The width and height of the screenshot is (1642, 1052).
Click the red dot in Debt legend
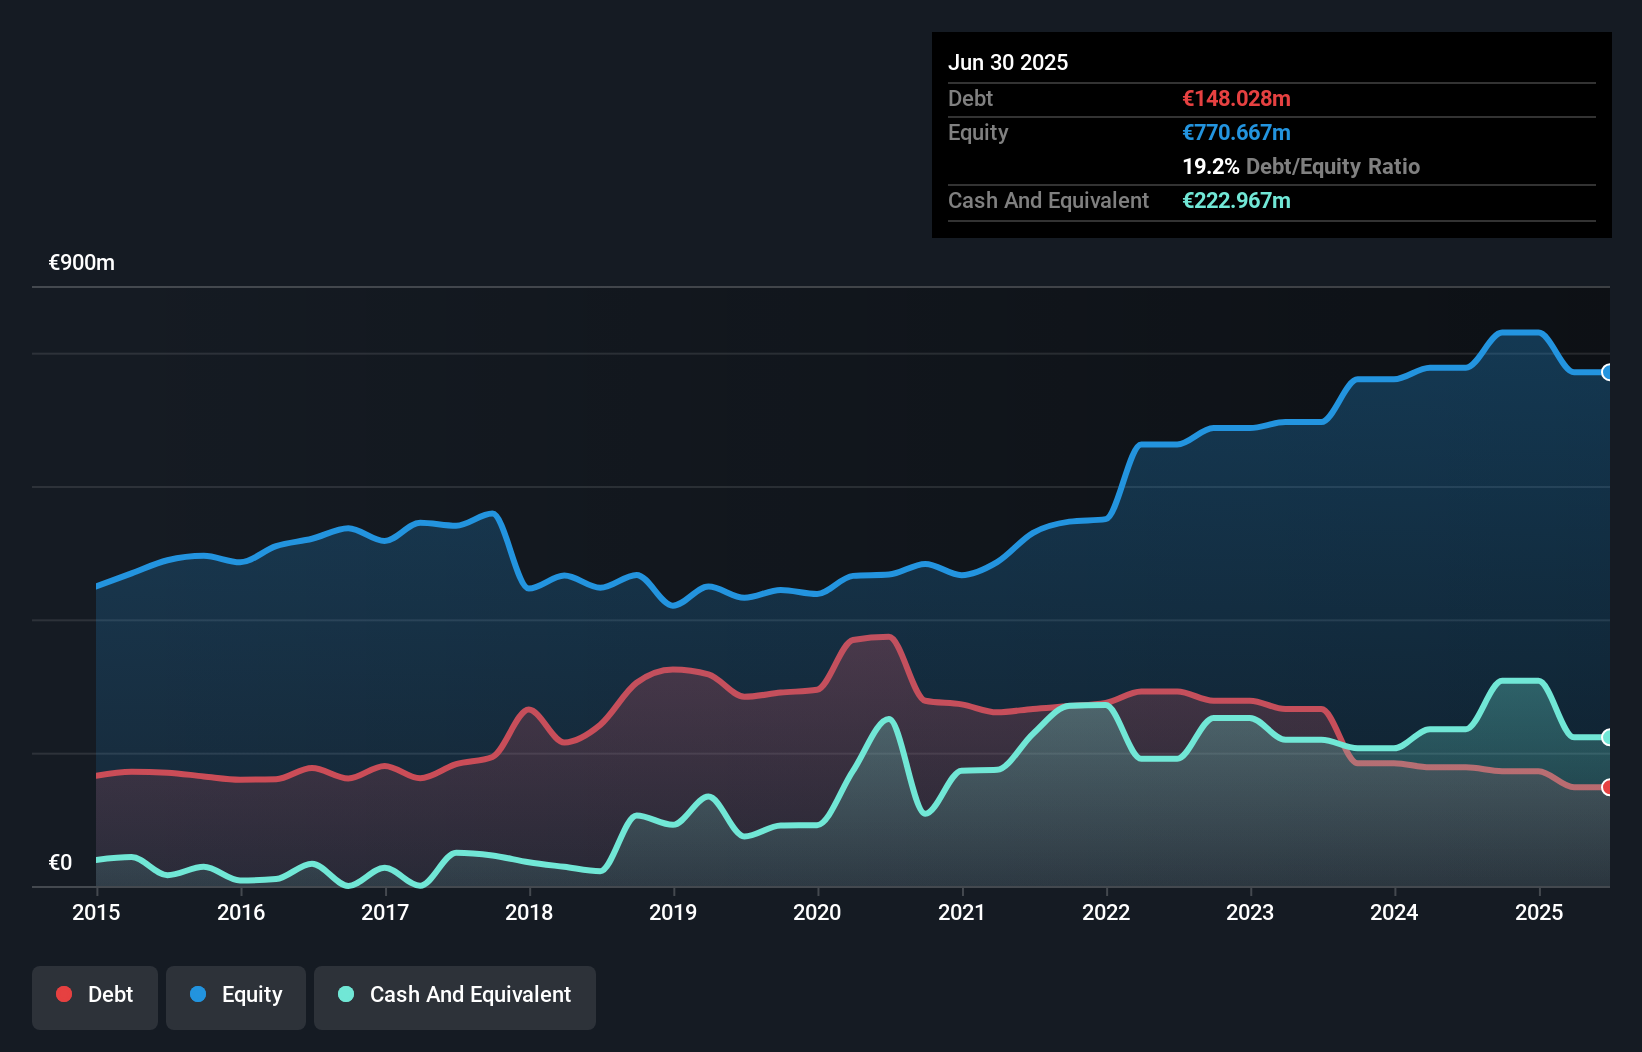click(x=64, y=994)
